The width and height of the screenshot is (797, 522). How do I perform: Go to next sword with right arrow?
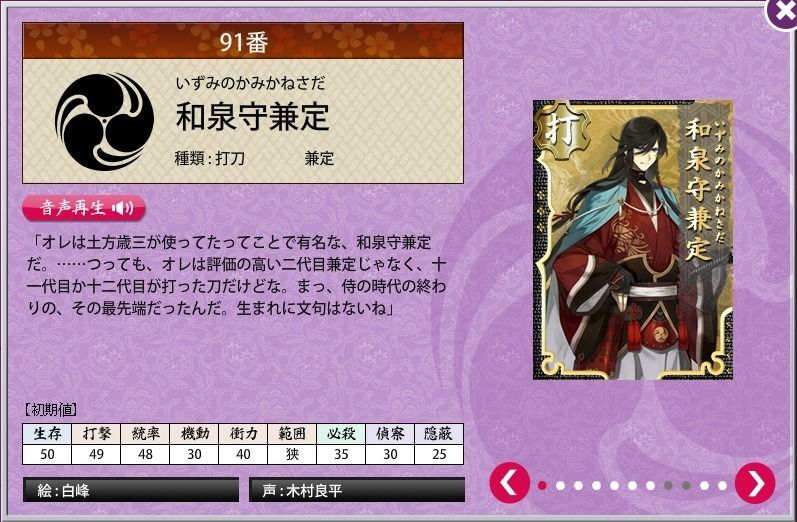(x=755, y=483)
